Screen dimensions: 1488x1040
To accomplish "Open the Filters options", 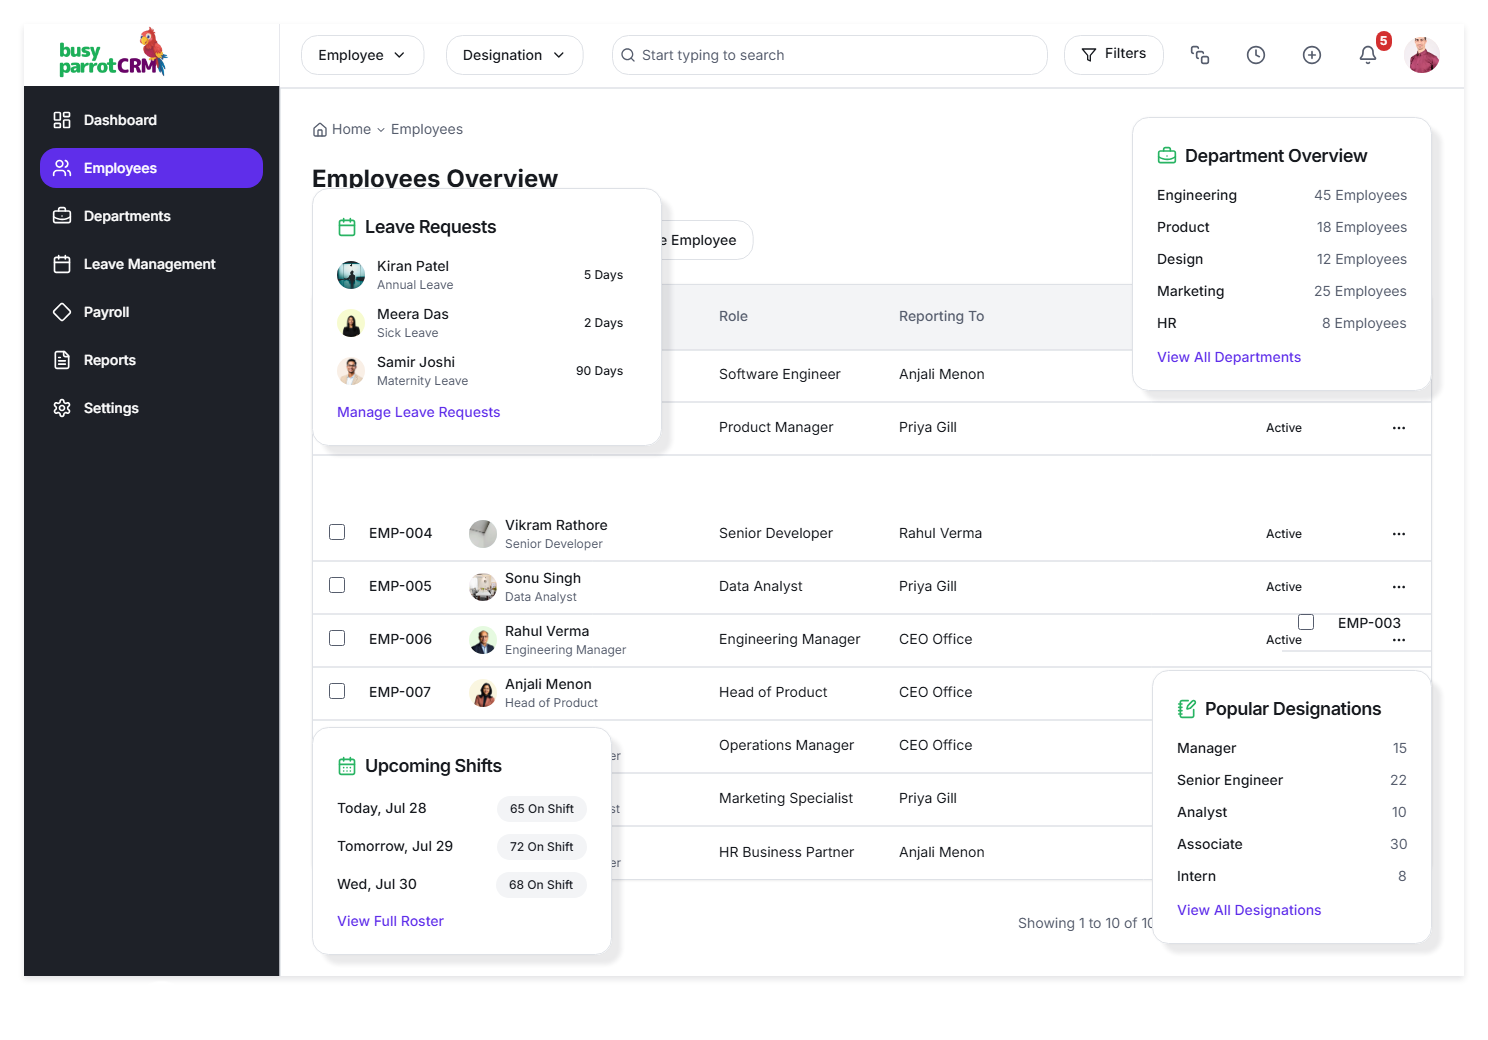I will (x=1113, y=54).
